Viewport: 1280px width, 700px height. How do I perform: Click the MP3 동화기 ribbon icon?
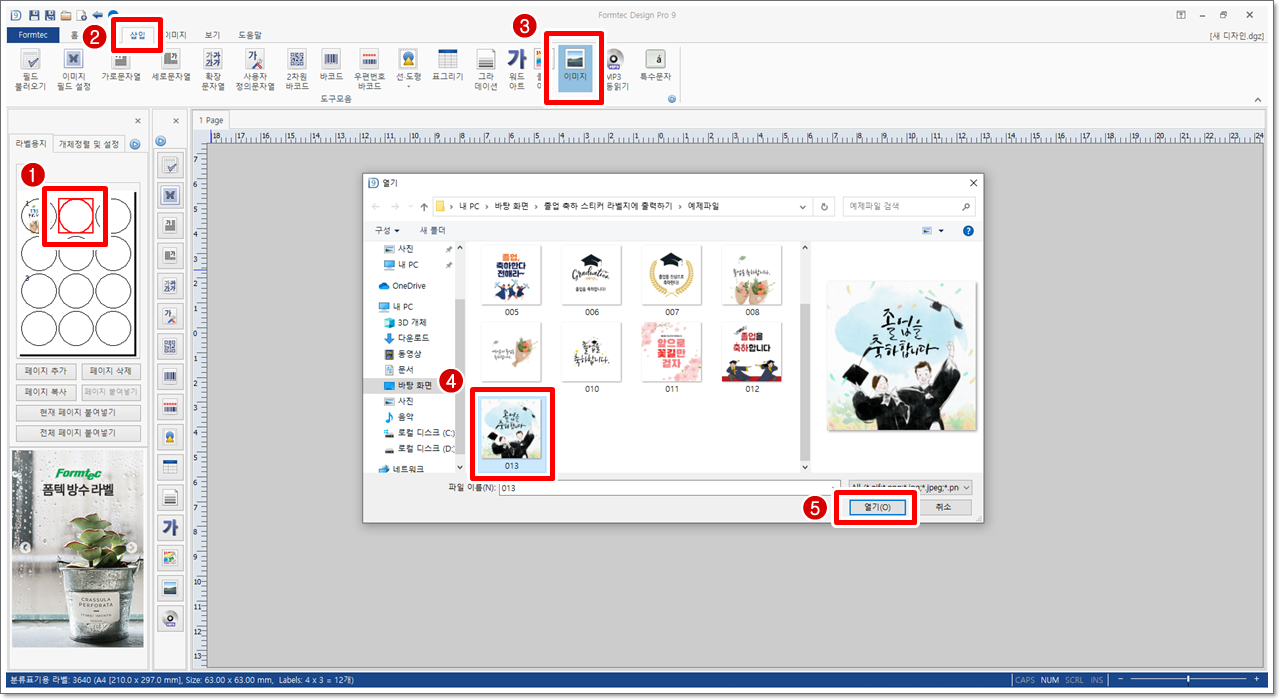pyautogui.click(x=614, y=70)
